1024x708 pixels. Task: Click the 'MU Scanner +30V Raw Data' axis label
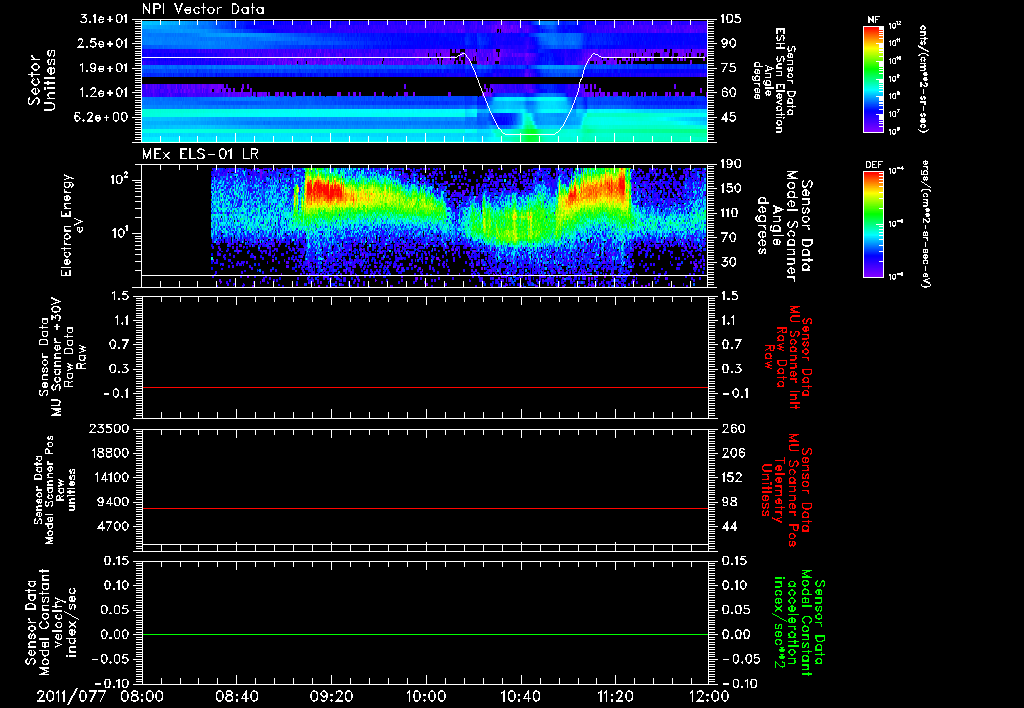(x=62, y=357)
